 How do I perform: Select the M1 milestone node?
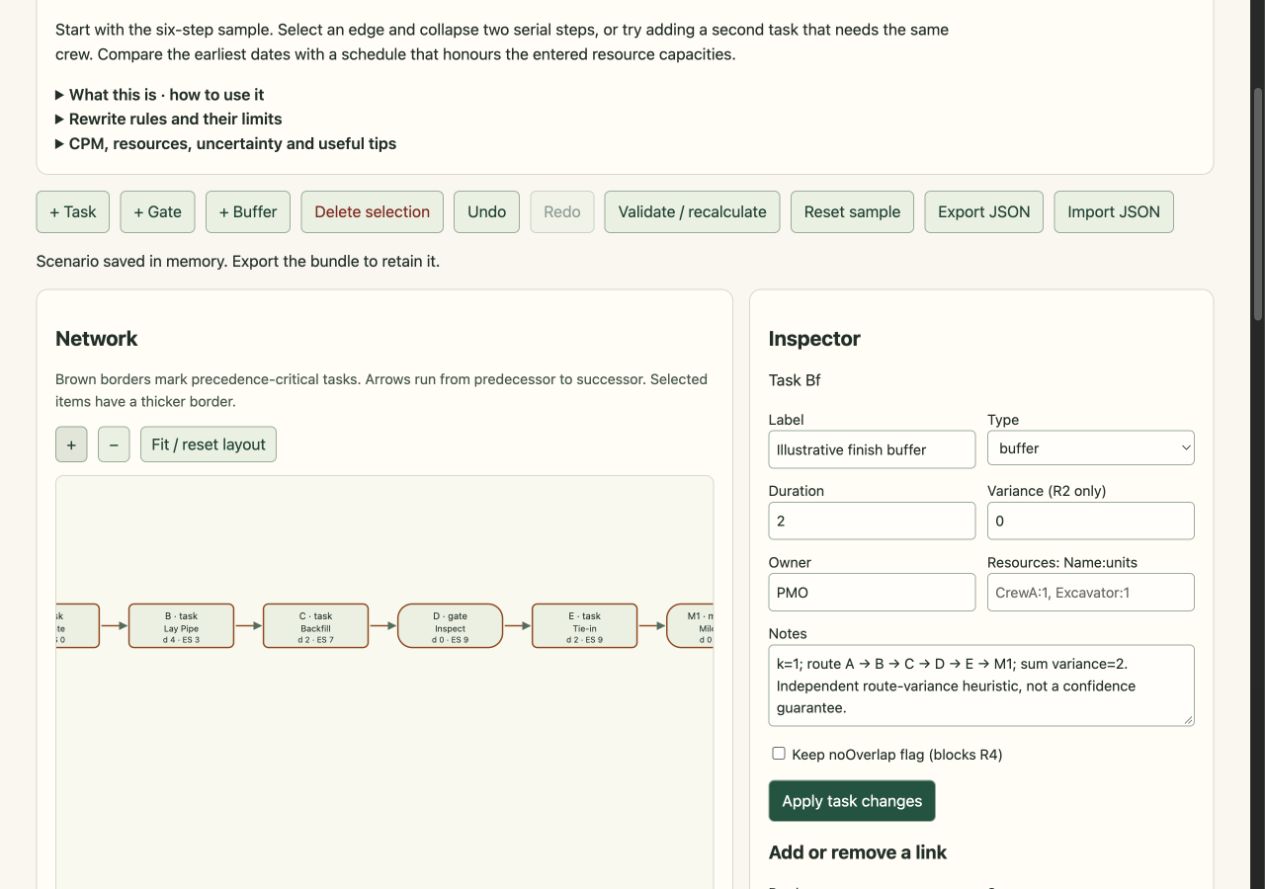coord(690,626)
